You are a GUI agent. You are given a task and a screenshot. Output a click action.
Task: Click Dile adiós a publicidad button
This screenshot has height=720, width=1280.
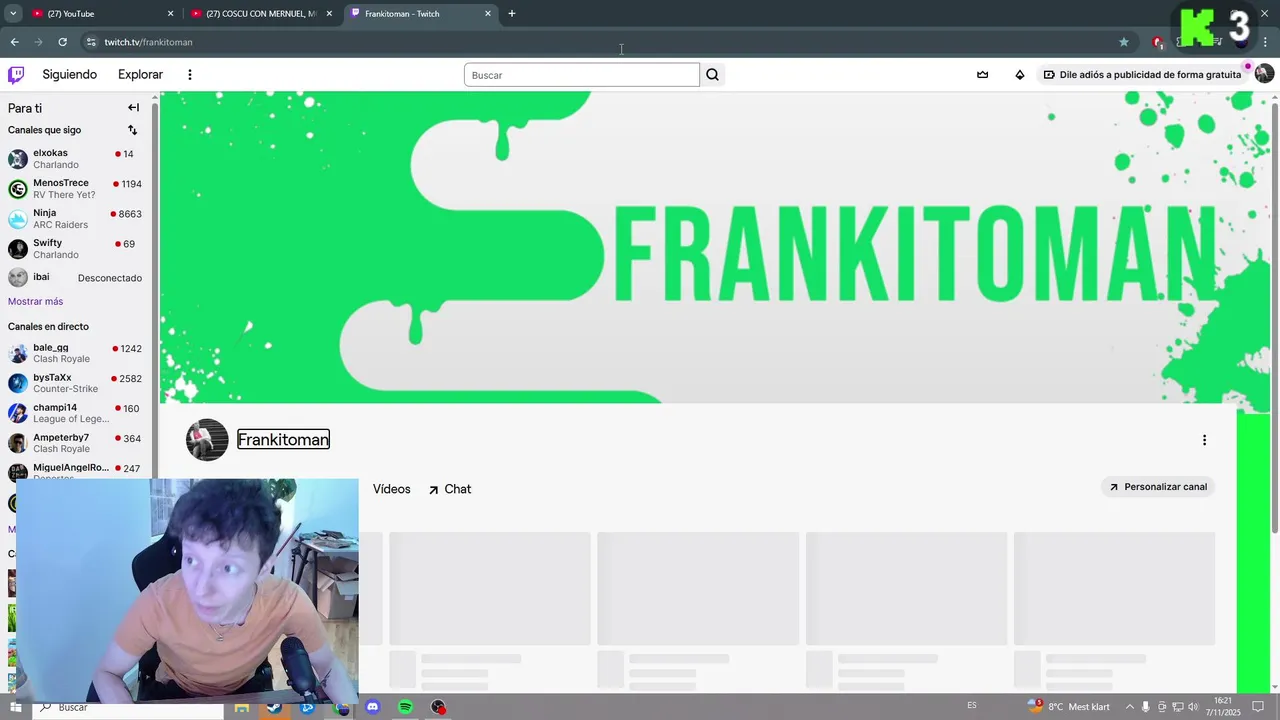[x=1142, y=74]
